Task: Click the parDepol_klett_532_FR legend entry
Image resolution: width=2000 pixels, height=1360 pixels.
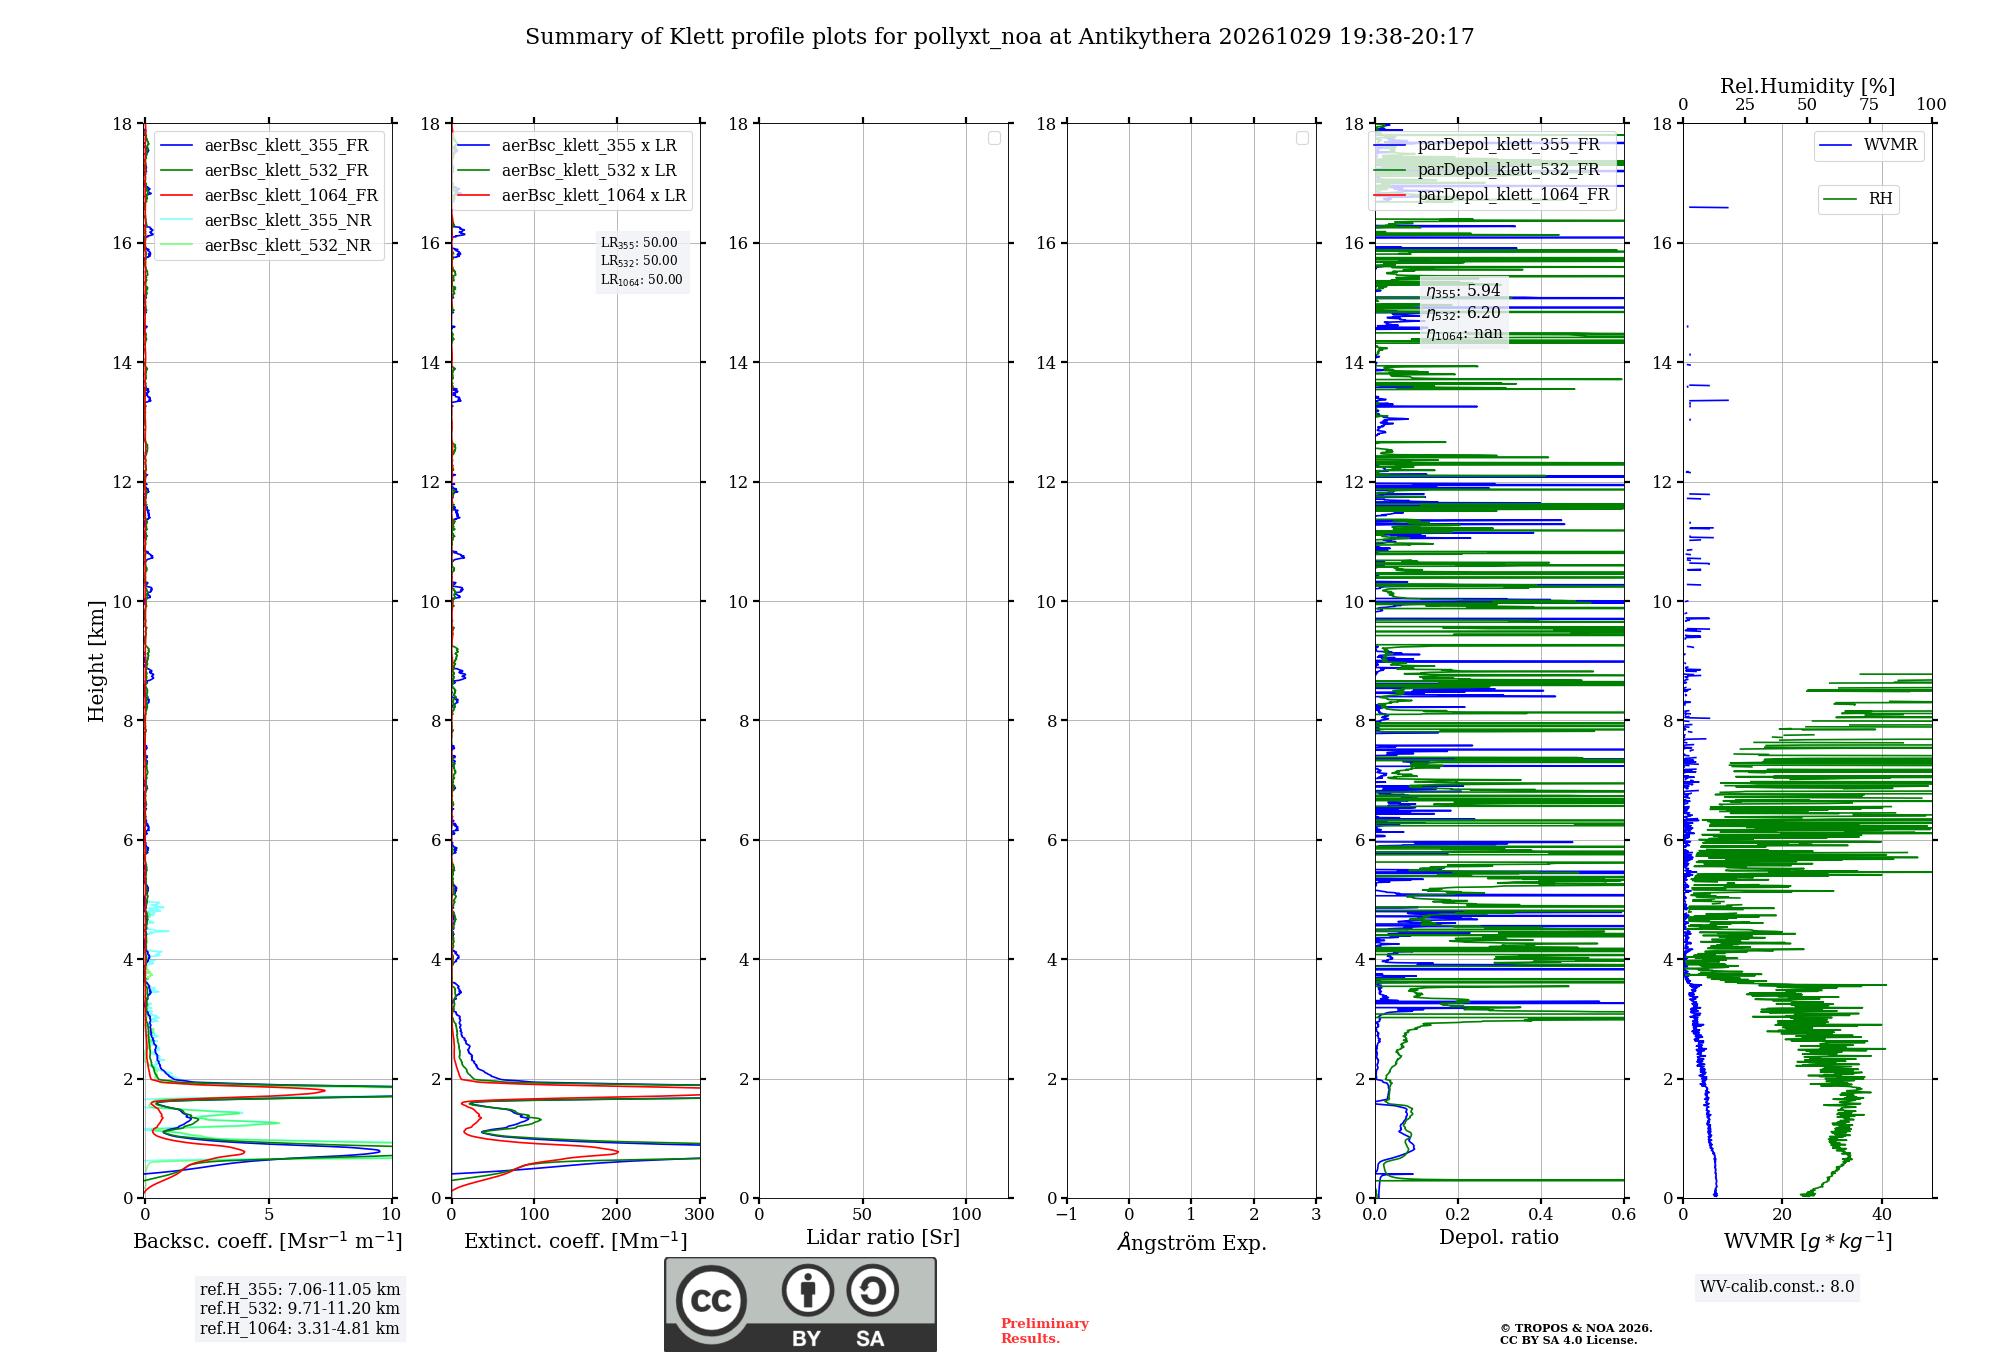Action: pyautogui.click(x=1487, y=170)
